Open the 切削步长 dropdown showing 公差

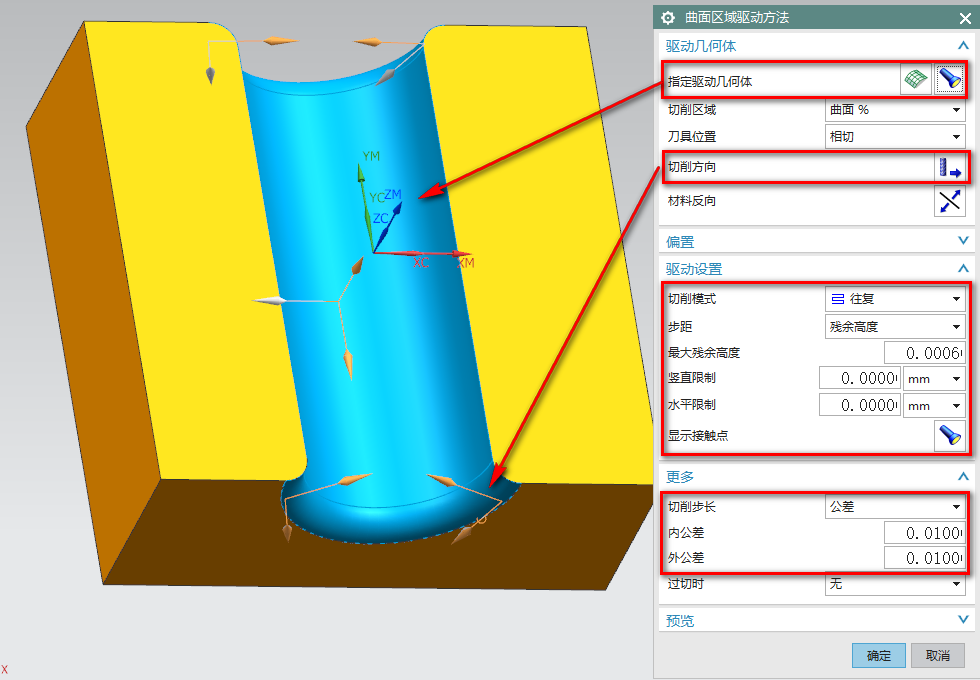[x=893, y=507]
